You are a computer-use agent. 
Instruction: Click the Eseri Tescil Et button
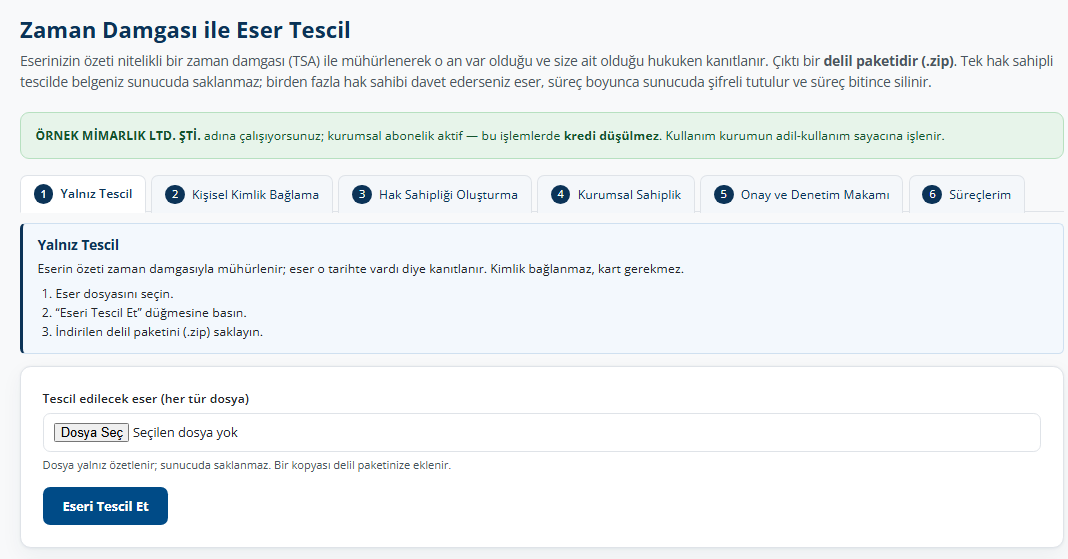[x=105, y=506]
